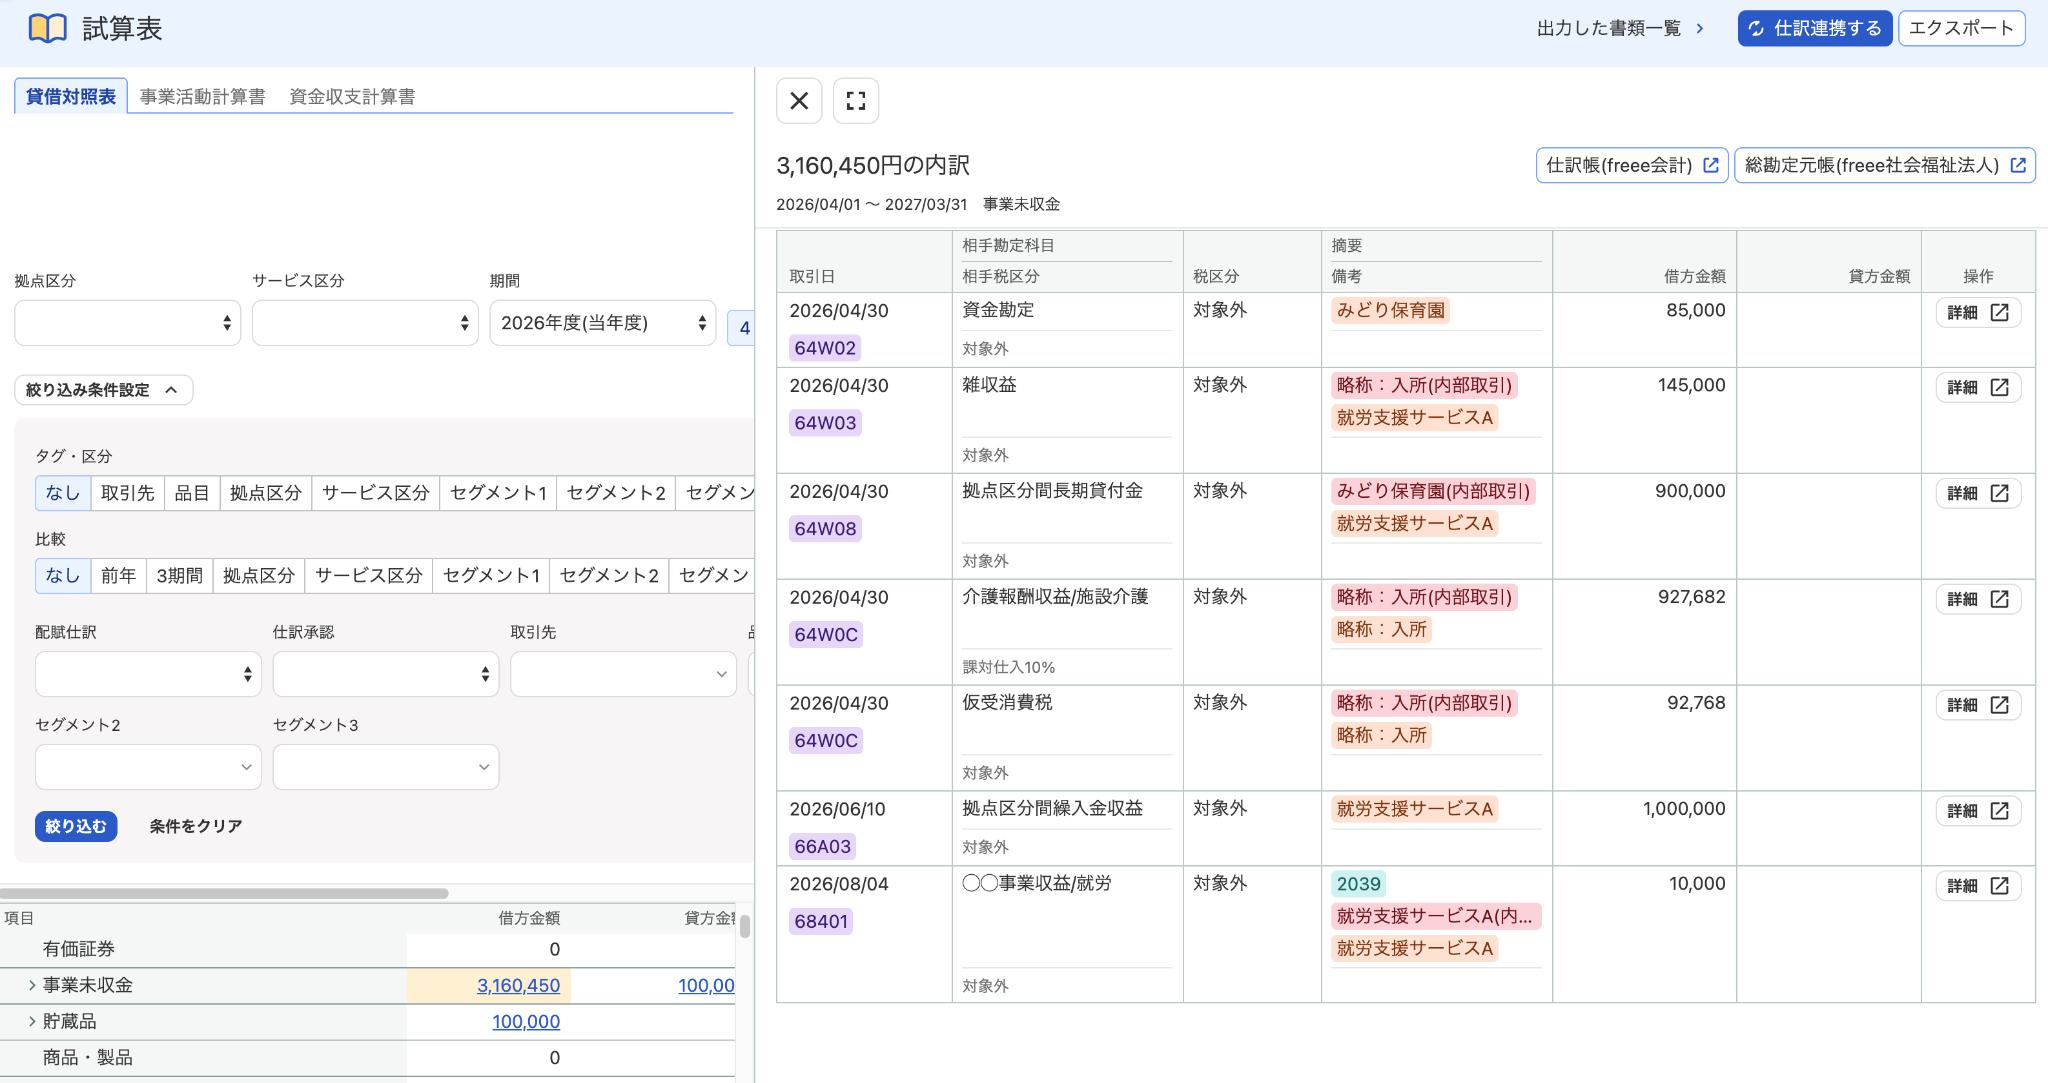Click the 絞り込む filter button
This screenshot has height=1083, width=2048.
pos(76,826)
